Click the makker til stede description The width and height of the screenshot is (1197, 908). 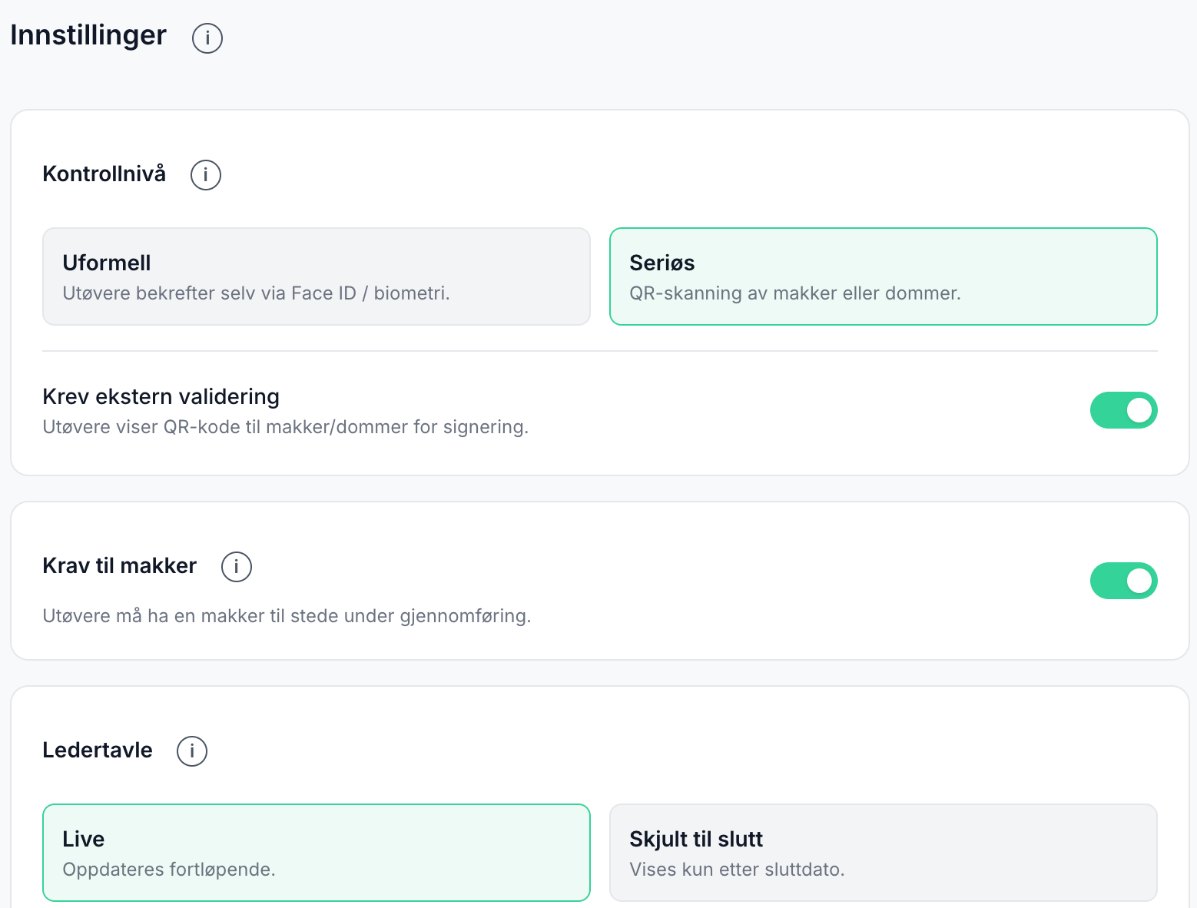point(286,616)
